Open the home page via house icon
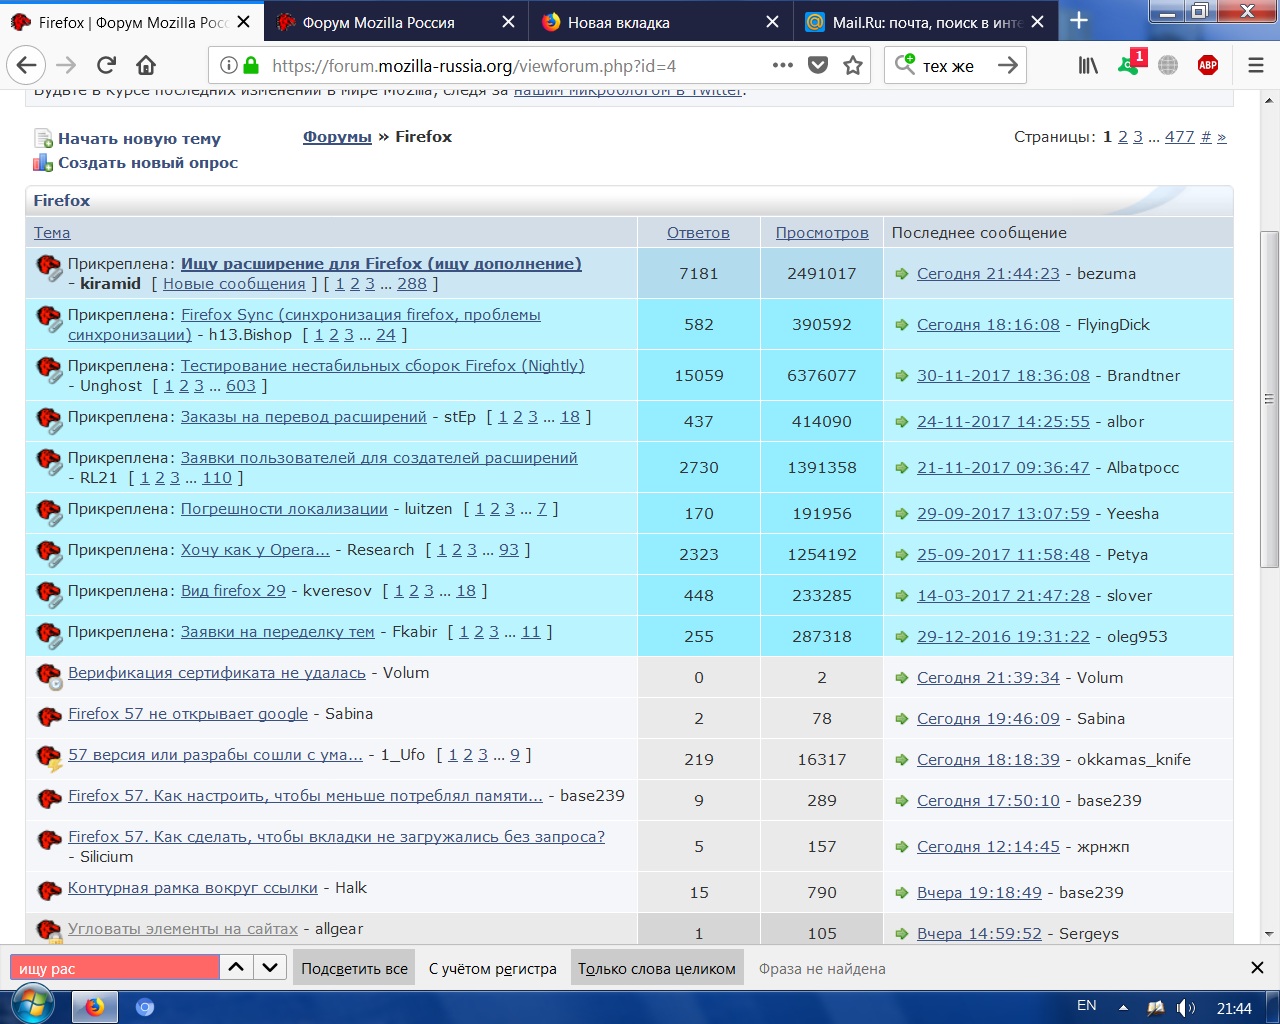1280x1024 pixels. point(146,65)
